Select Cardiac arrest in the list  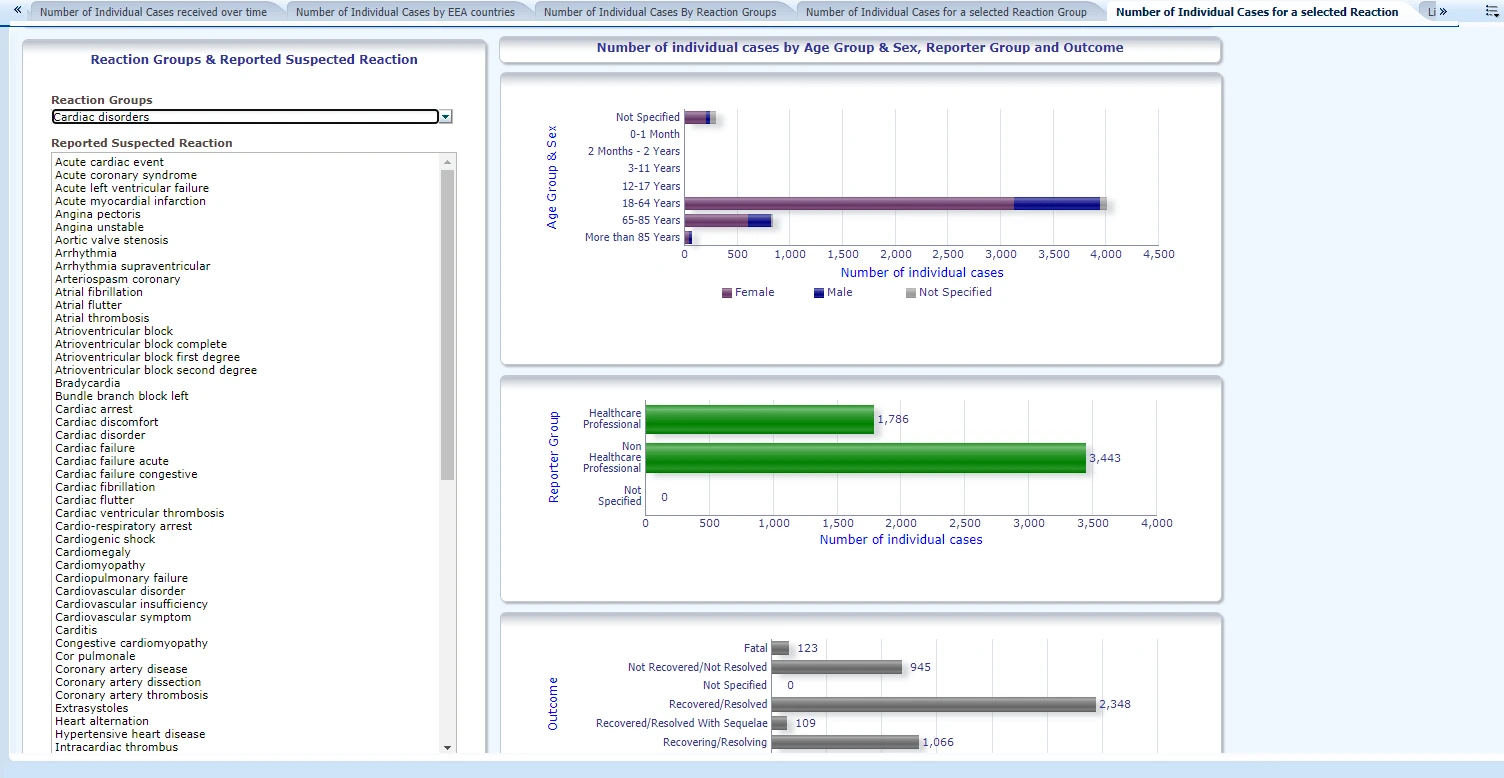coord(94,409)
